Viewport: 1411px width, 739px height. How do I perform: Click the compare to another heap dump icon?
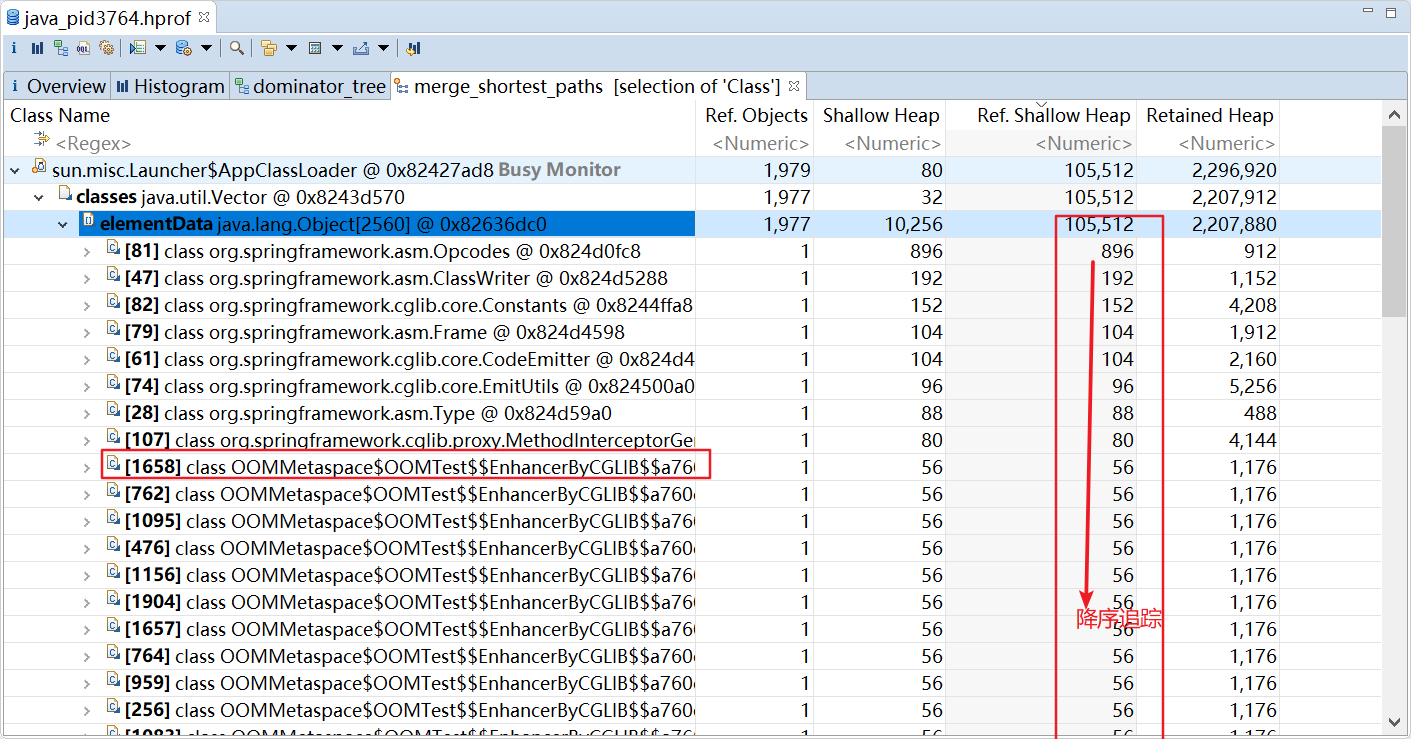coord(413,47)
